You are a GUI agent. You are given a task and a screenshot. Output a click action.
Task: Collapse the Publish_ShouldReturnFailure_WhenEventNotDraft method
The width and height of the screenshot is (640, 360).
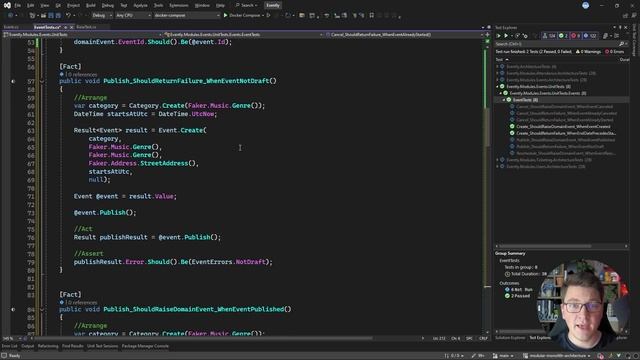42,81
